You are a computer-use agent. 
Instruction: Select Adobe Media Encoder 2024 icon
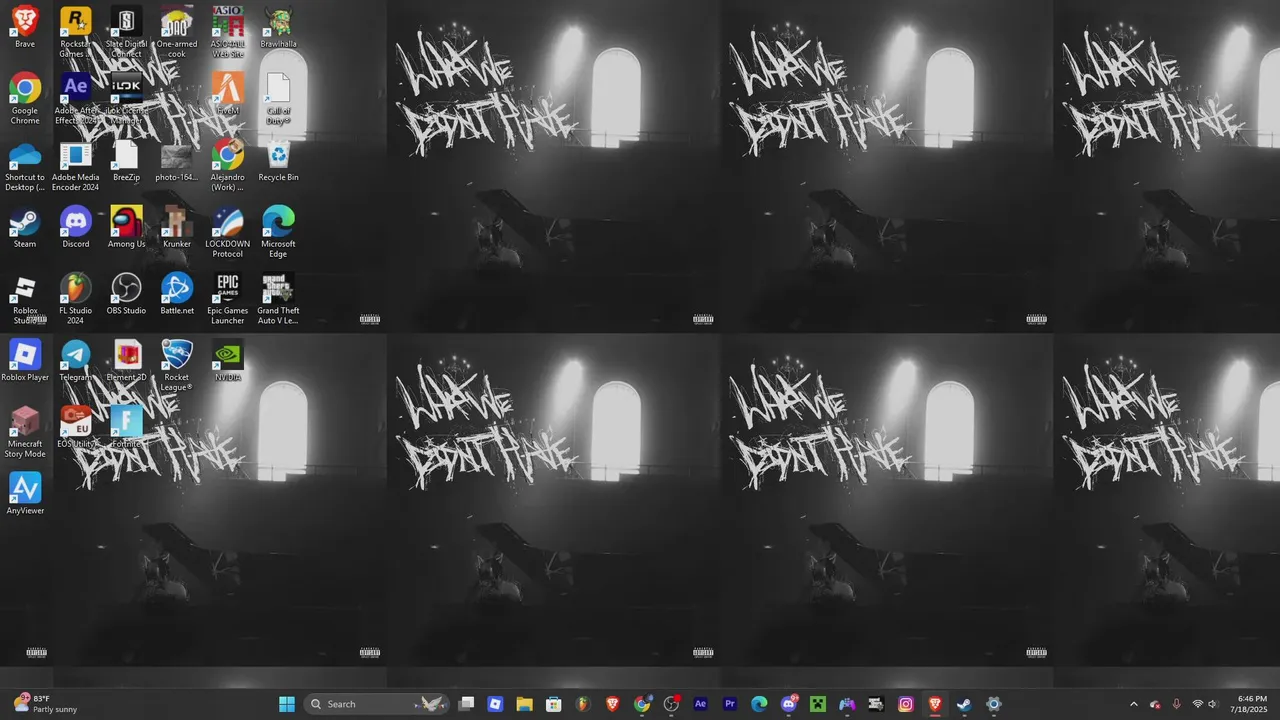[x=76, y=165]
